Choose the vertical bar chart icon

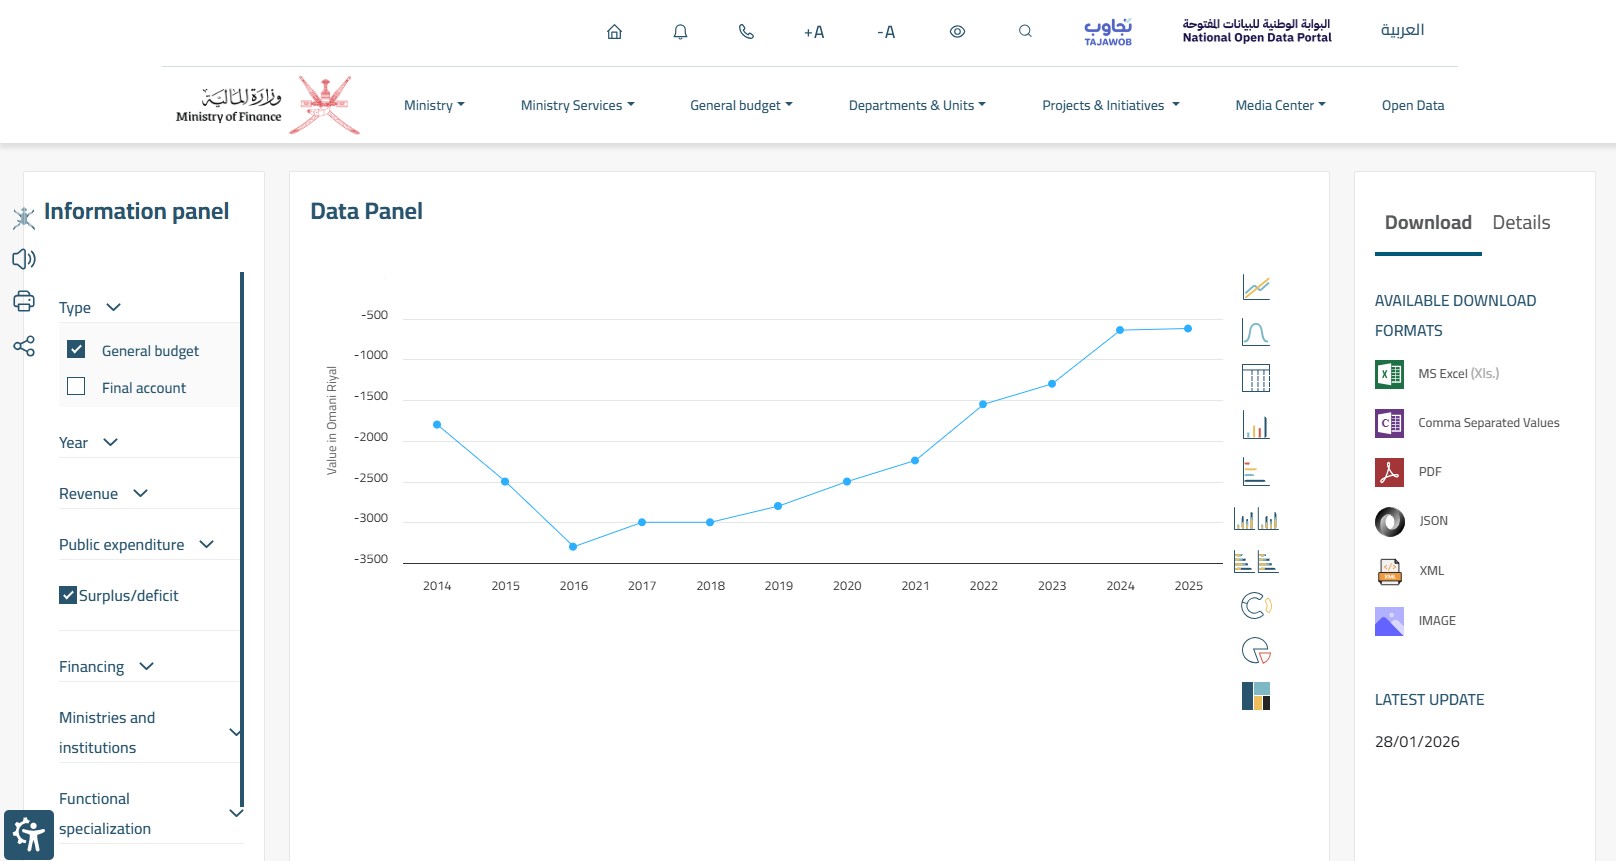tap(1256, 426)
